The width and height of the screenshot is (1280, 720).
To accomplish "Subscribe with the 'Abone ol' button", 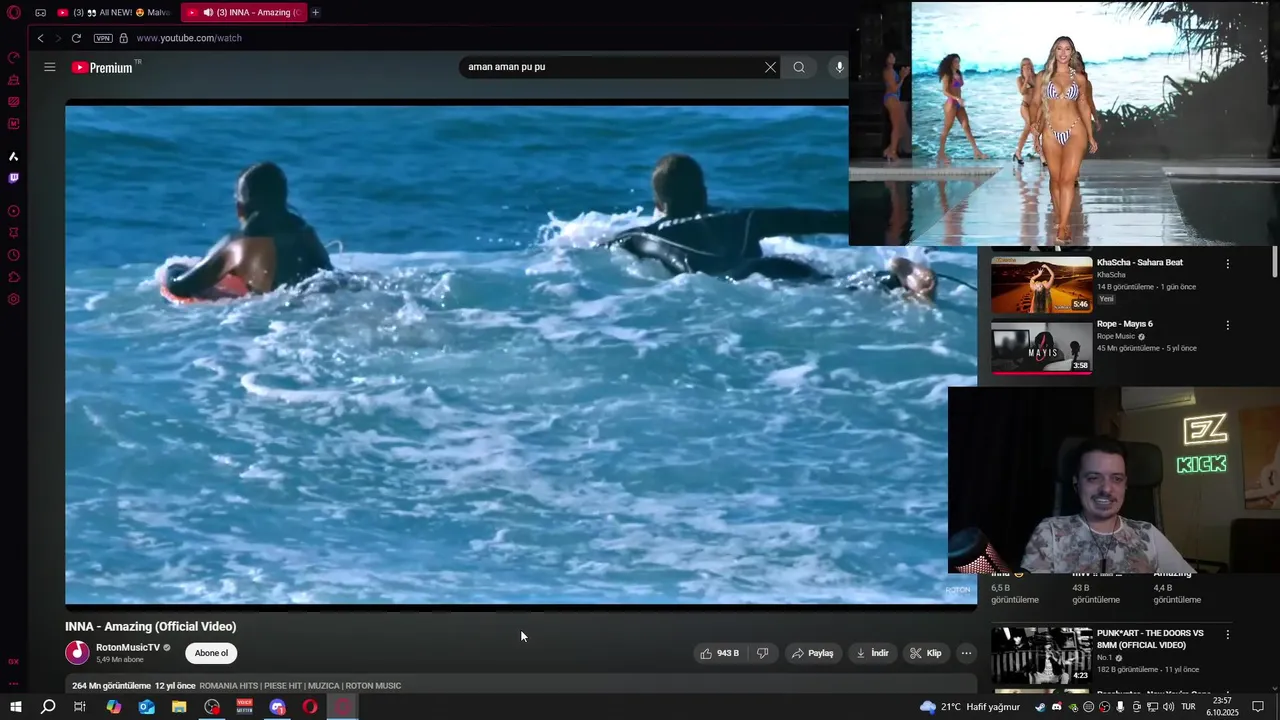I will pos(211,653).
